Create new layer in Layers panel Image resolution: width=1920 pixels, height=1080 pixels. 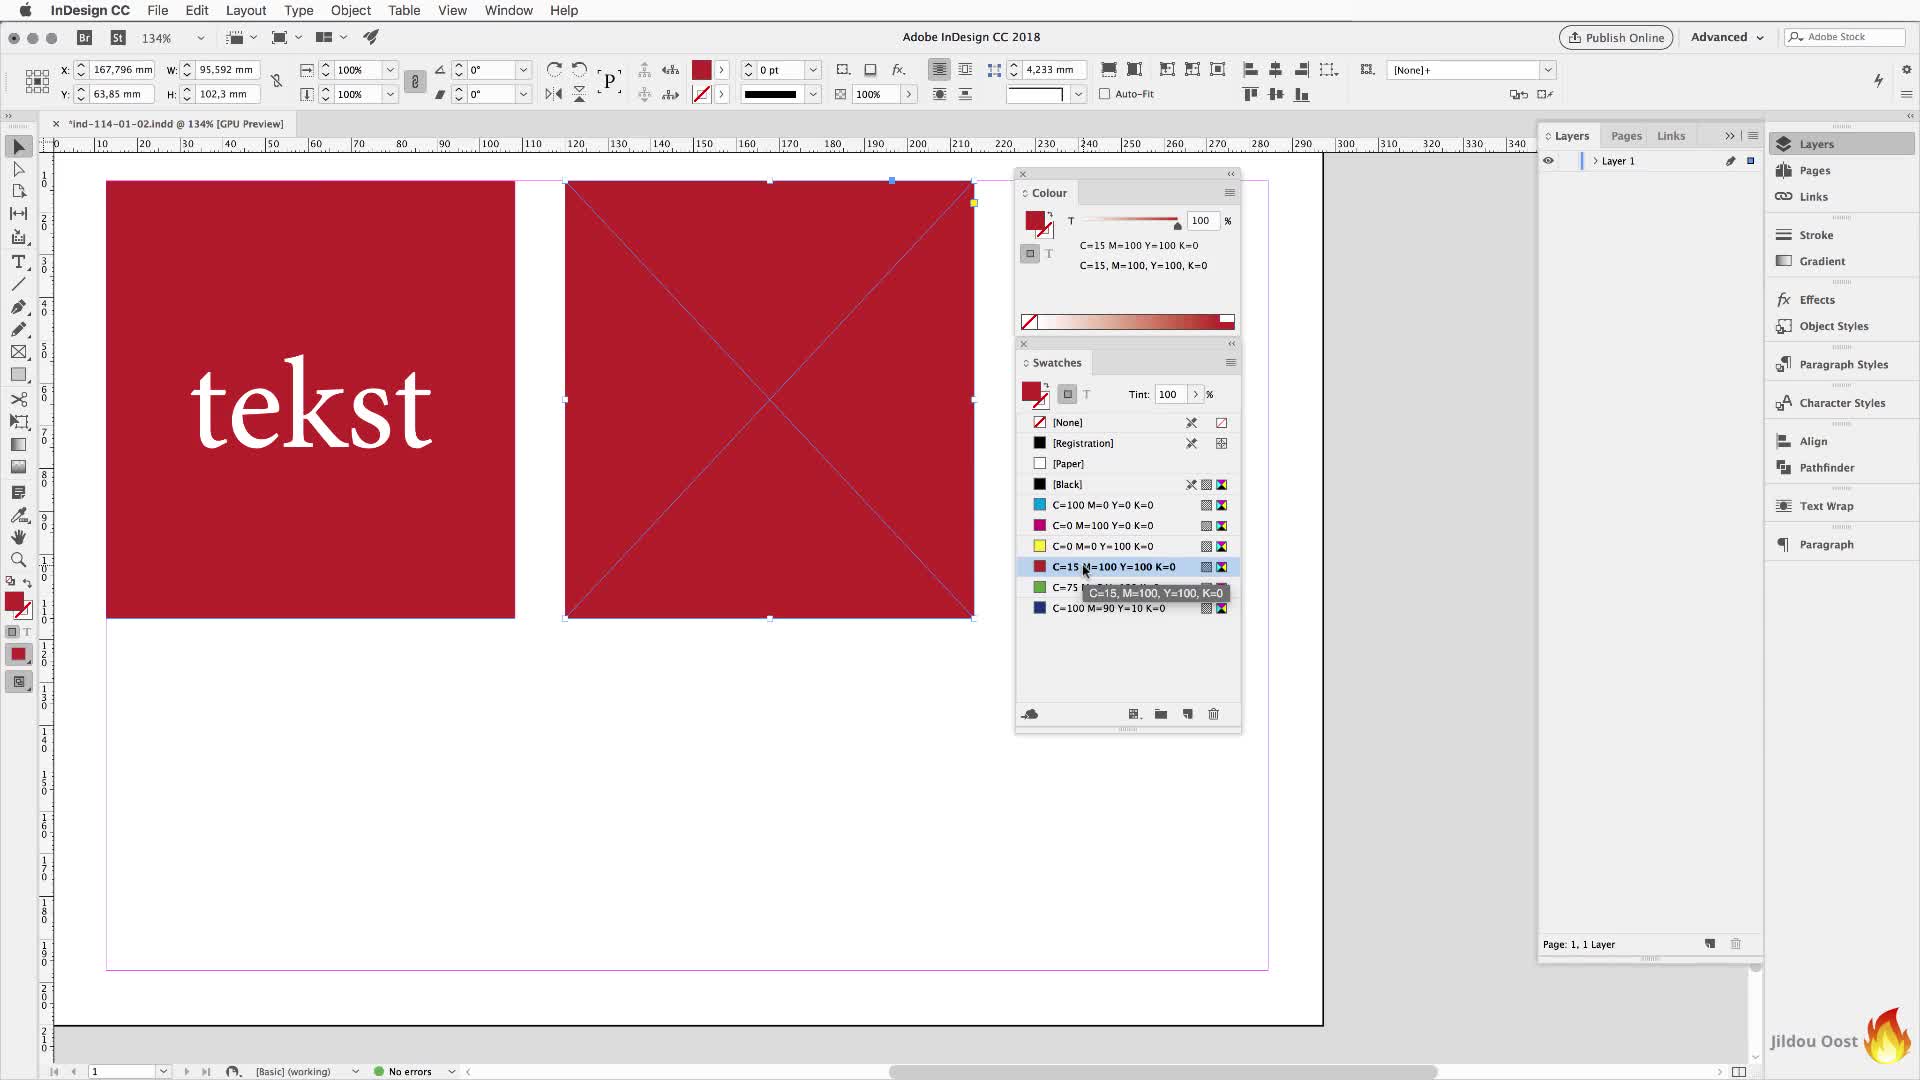point(1710,944)
